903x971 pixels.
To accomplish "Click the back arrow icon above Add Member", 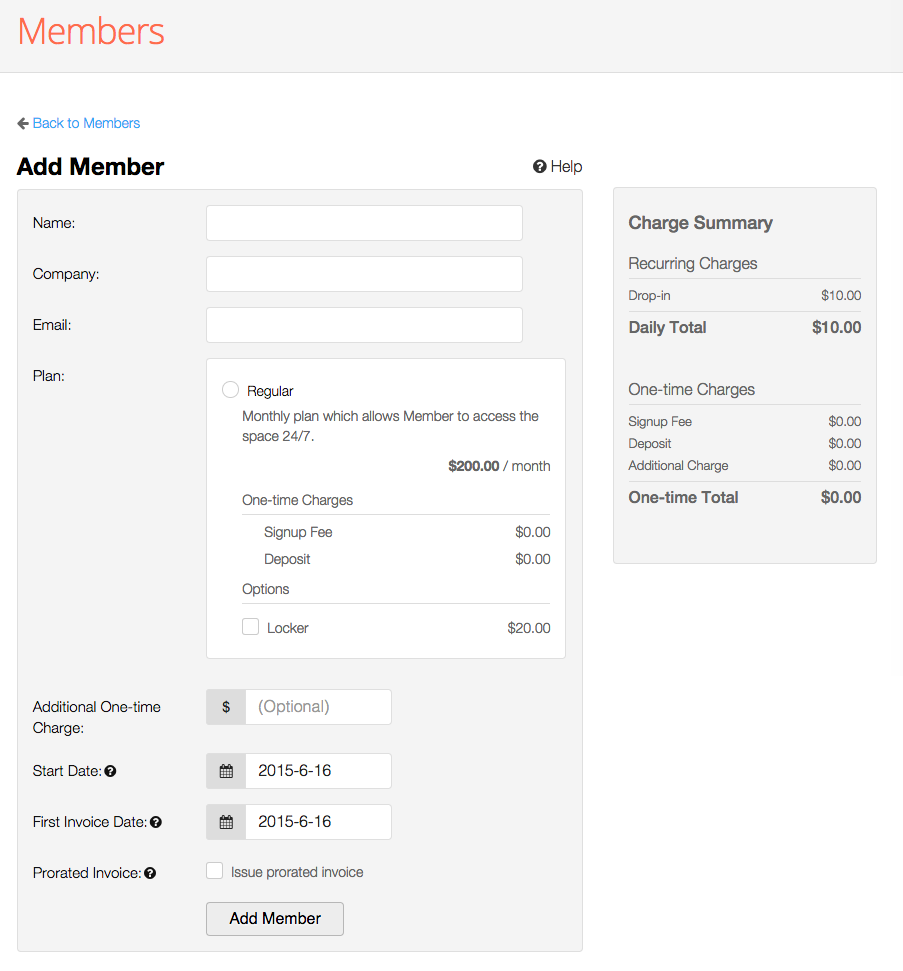I will (x=23, y=123).
